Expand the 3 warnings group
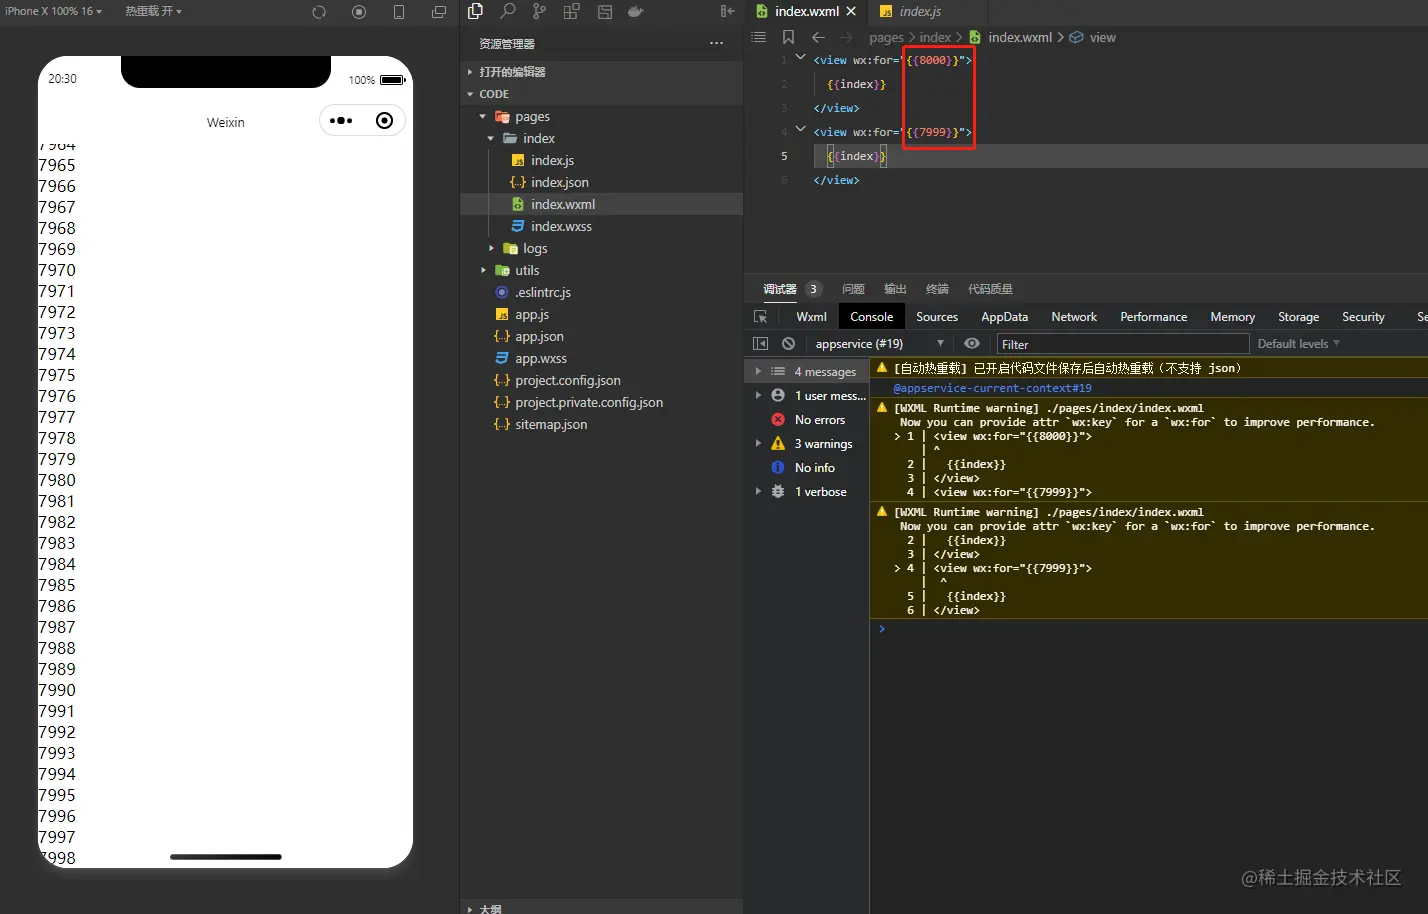The height and width of the screenshot is (914, 1428). (758, 443)
